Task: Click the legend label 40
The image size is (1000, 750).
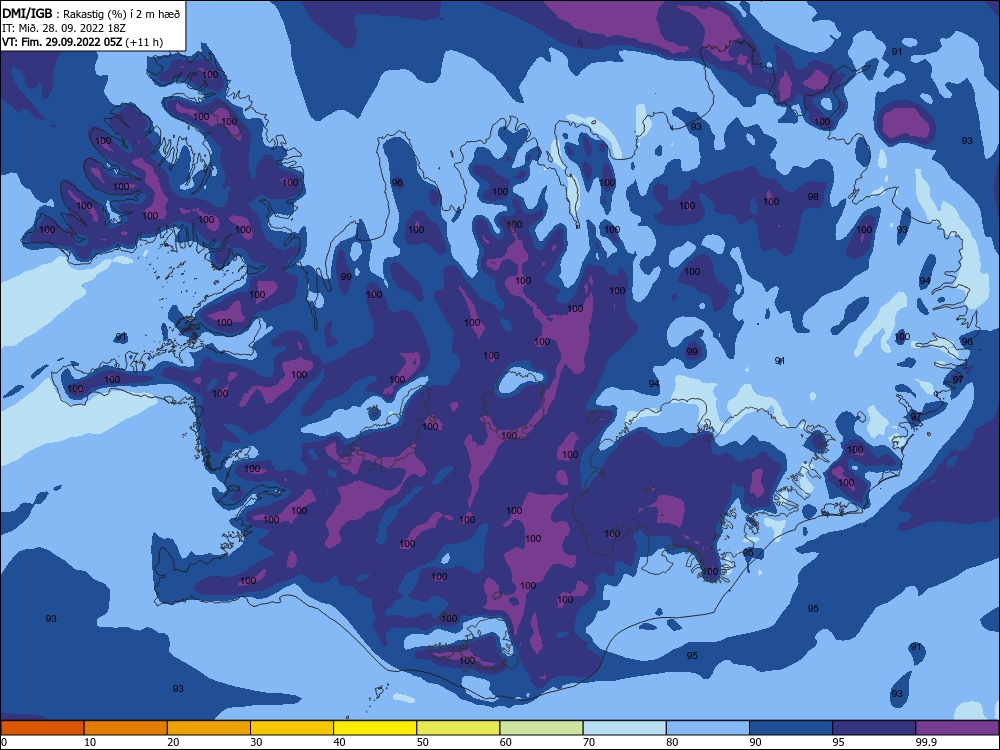Action: click(x=339, y=742)
